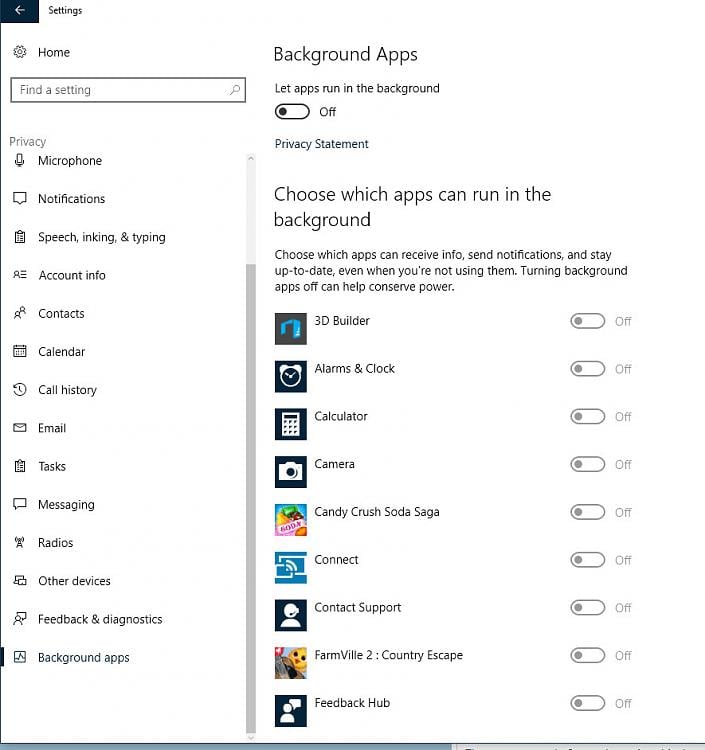Image resolution: width=705 pixels, height=750 pixels.
Task: Click the Contacts people icon
Action: click(20, 313)
